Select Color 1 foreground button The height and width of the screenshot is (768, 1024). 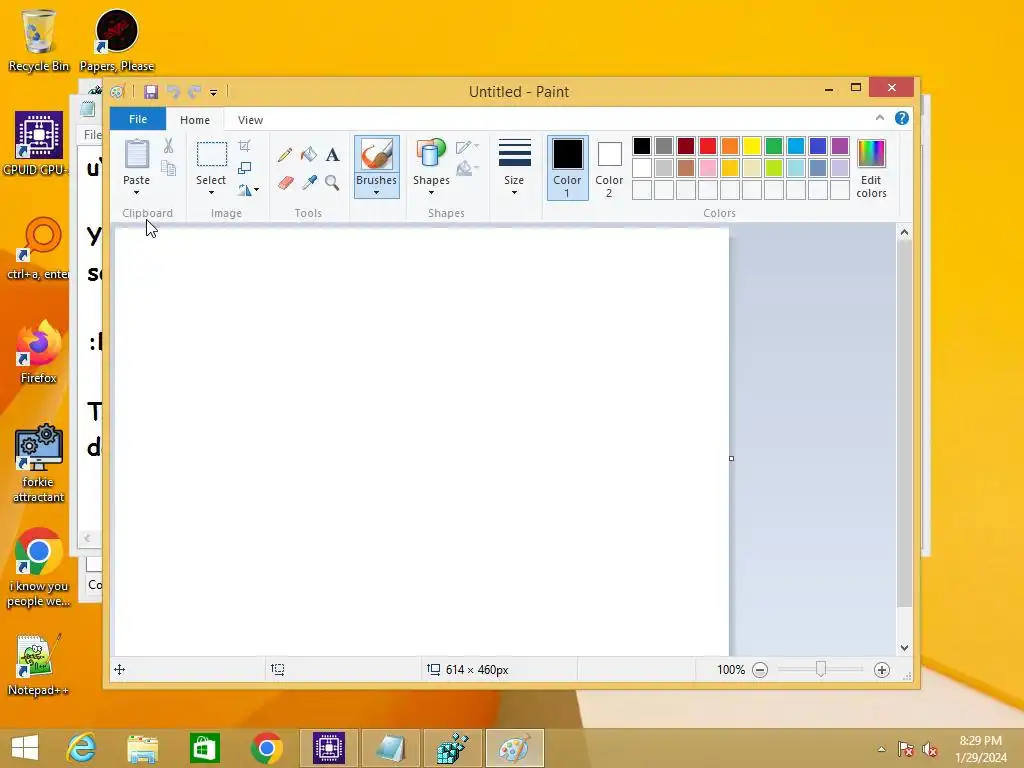[567, 167]
